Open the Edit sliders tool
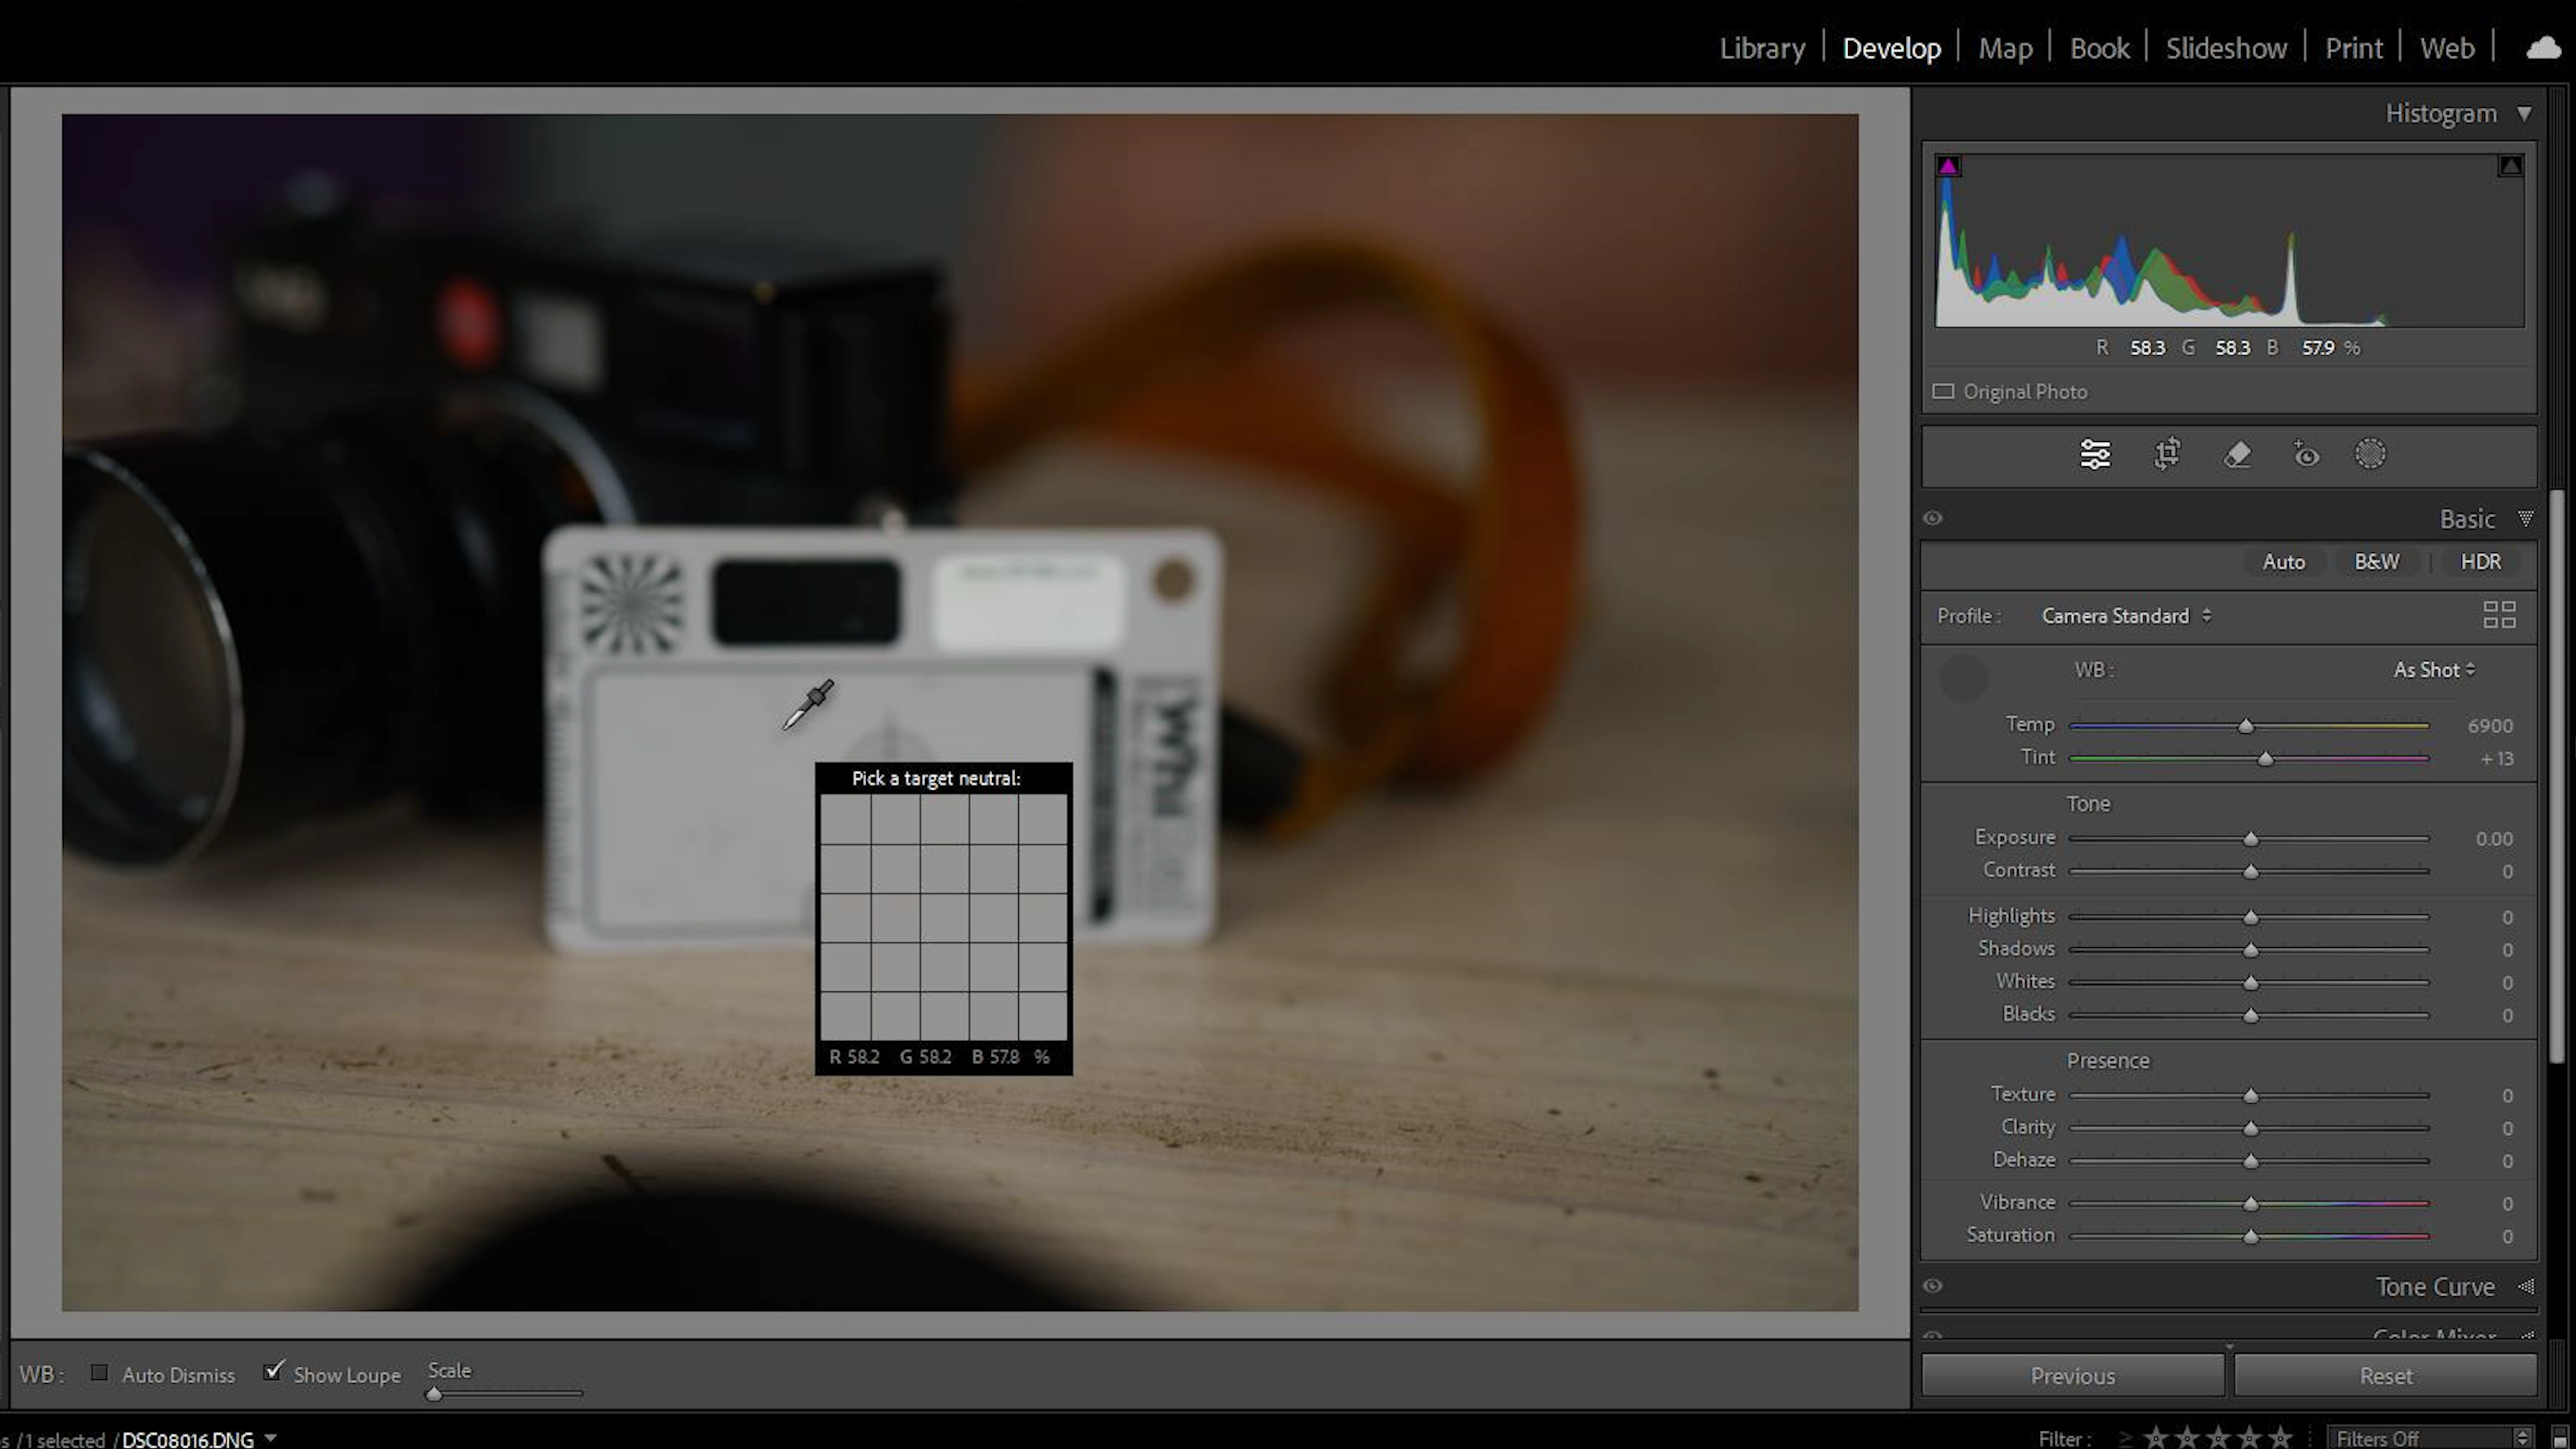Screen dimensions: 2576x1449 (x=2095, y=455)
